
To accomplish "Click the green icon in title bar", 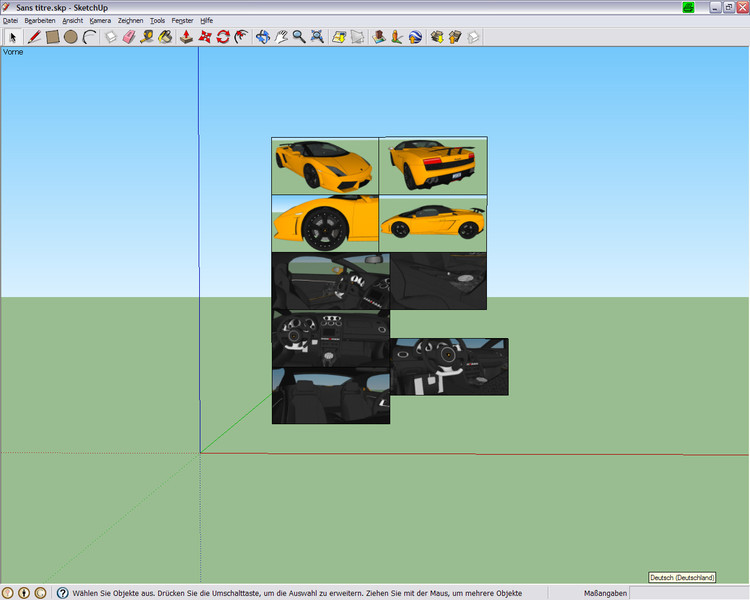I will (x=688, y=7).
